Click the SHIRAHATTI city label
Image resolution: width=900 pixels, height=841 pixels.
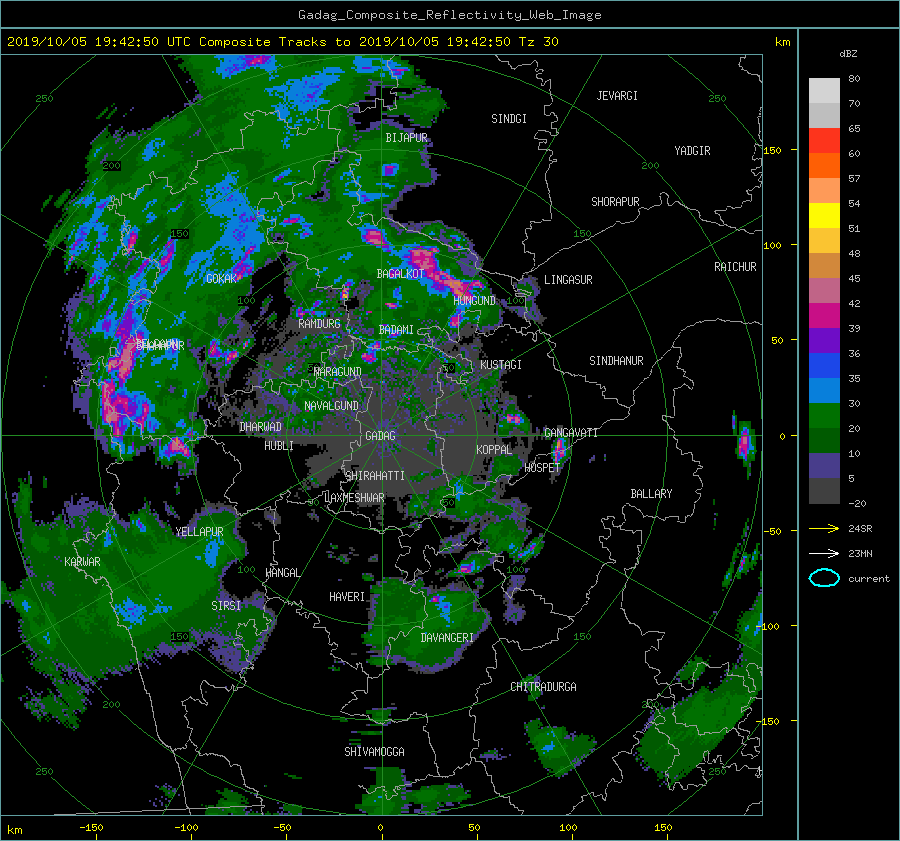point(375,476)
